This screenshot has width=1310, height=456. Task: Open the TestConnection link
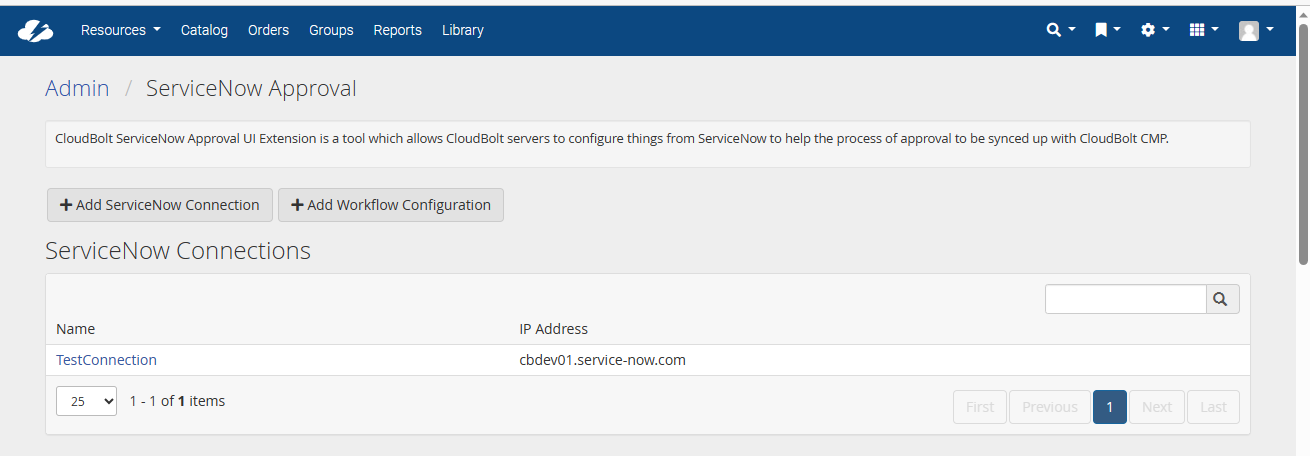pyautogui.click(x=106, y=360)
